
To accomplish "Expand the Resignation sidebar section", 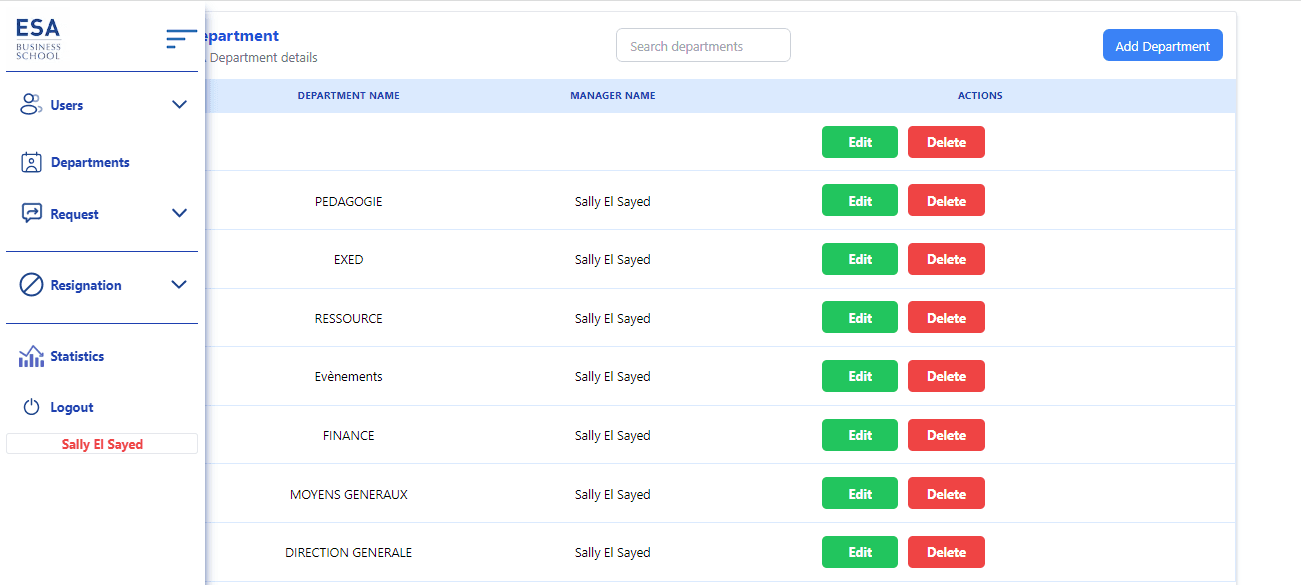I will (x=179, y=284).
